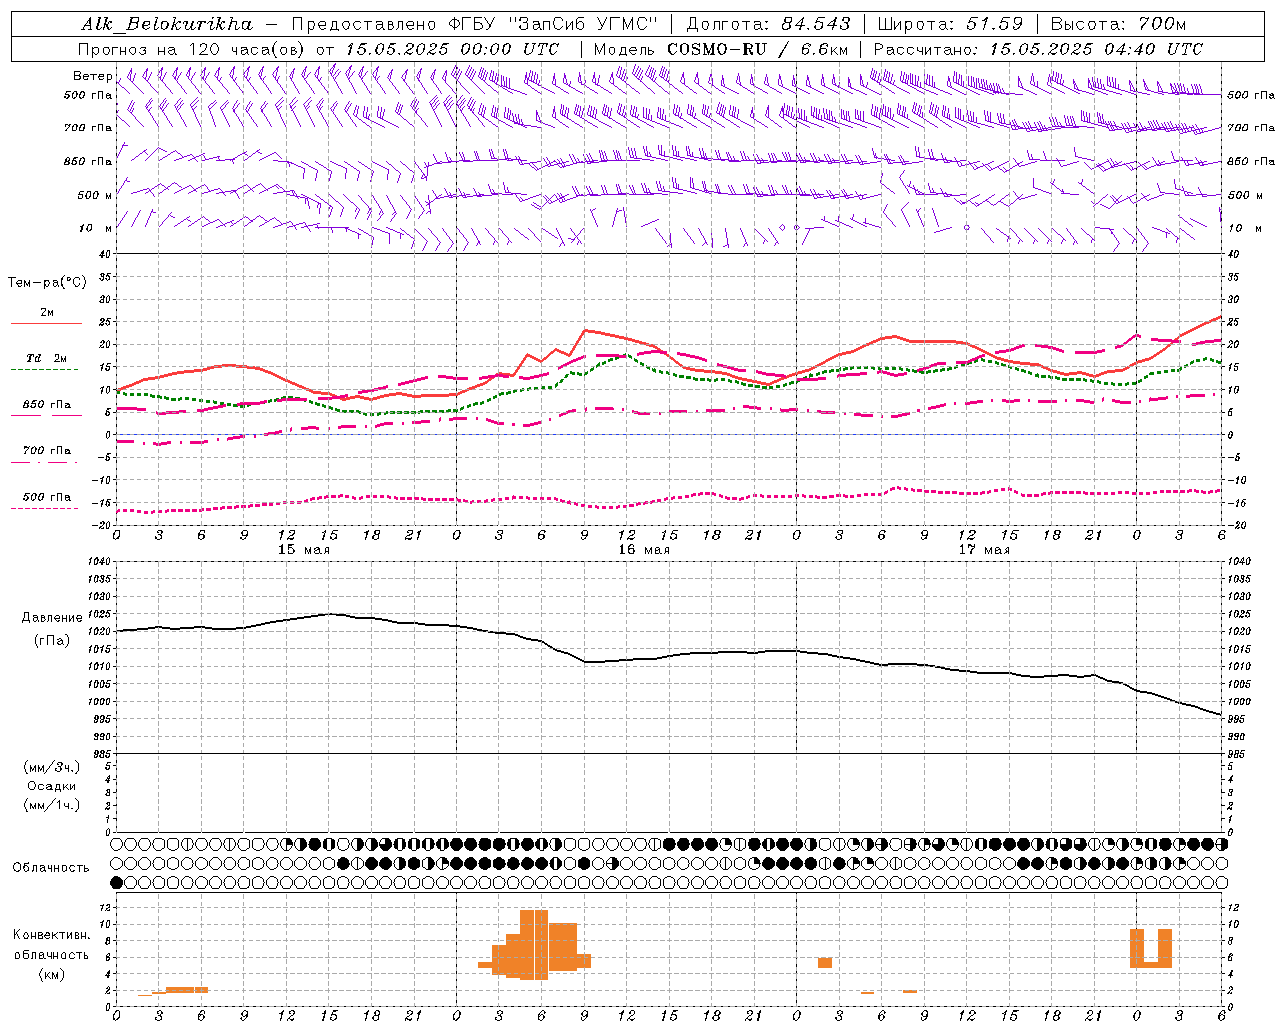Click the (мм/3ч.) unit label
The width and height of the screenshot is (1280, 1024).
pos(52,767)
